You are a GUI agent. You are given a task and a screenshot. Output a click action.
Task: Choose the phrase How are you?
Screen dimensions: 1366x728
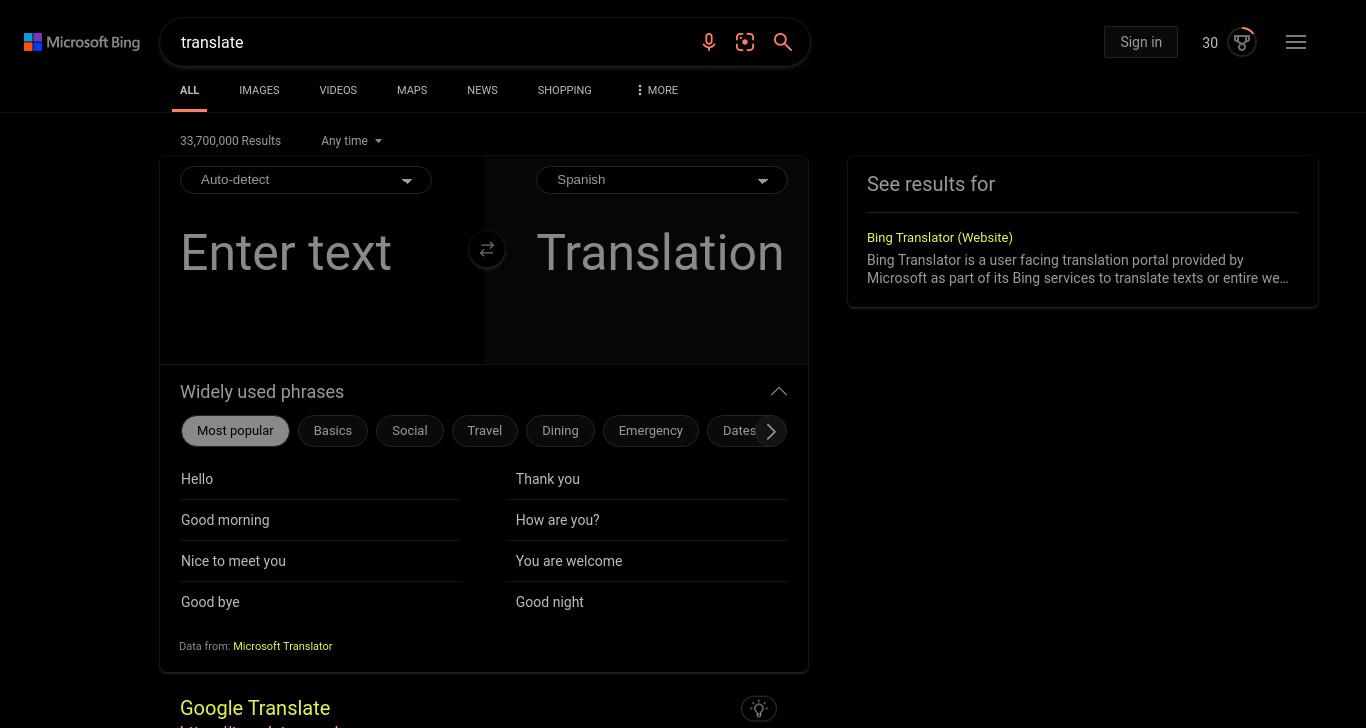[x=558, y=520]
